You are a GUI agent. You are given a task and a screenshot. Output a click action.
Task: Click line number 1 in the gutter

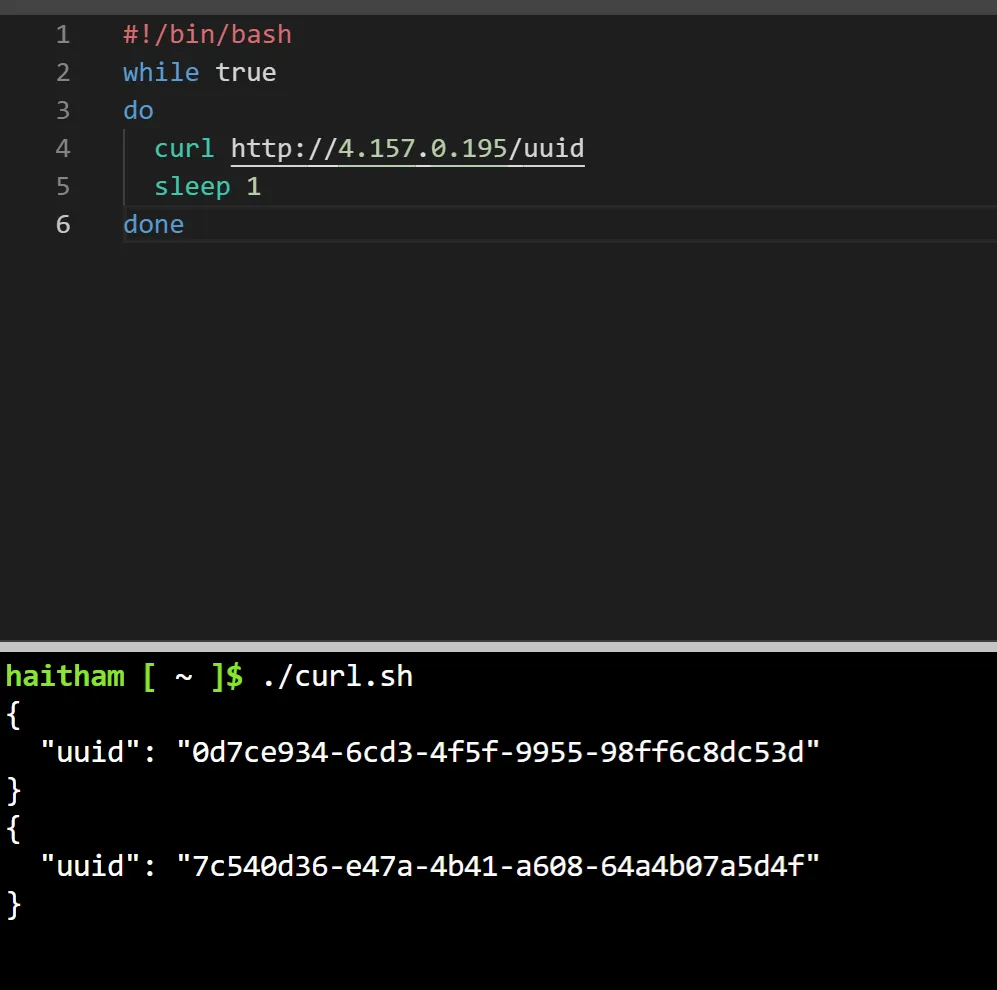pyautogui.click(x=63, y=35)
